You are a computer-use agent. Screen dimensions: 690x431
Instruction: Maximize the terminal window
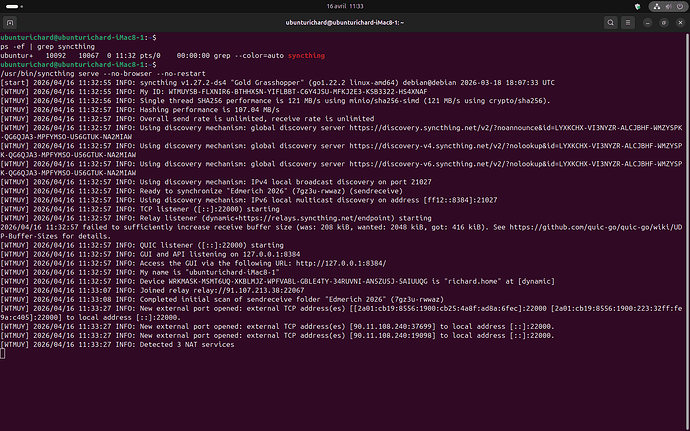(664, 22)
